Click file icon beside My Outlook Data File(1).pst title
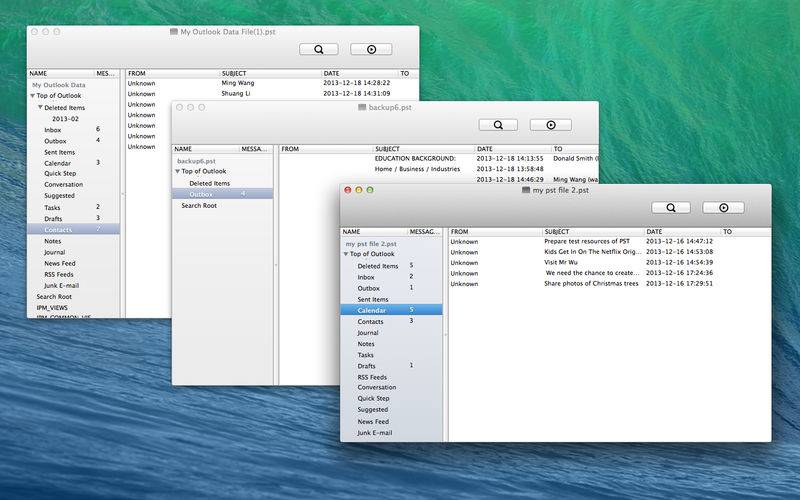This screenshot has width=800, height=500. coord(174,32)
